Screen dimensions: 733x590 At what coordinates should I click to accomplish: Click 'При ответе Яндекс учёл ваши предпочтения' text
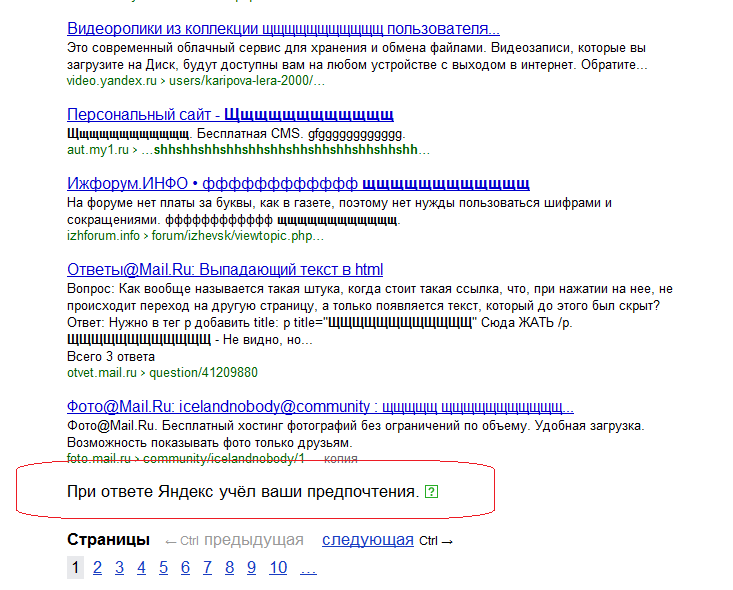243,492
